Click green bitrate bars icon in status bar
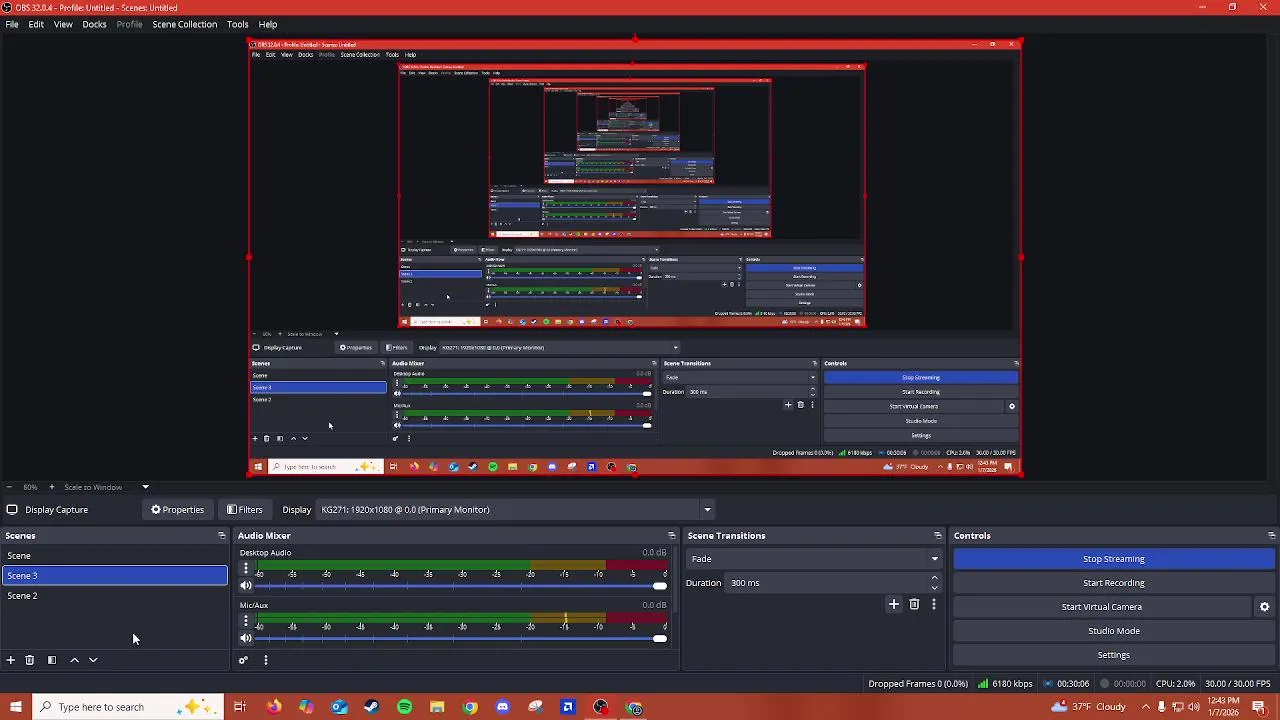Screen dimensions: 1280x720 (x=983, y=684)
